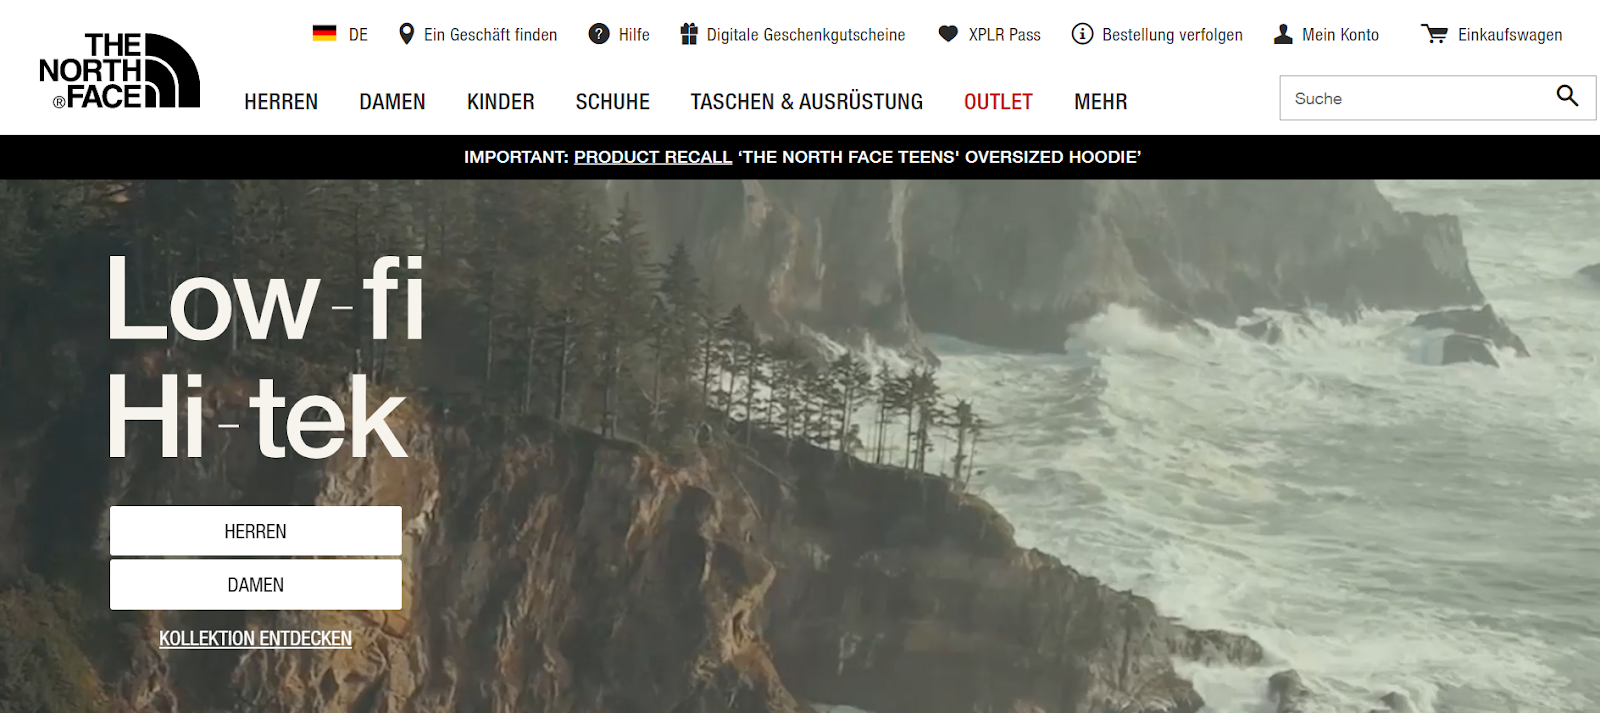Click the search magnifier icon
Image resolution: width=1600 pixels, height=713 pixels.
click(1567, 96)
